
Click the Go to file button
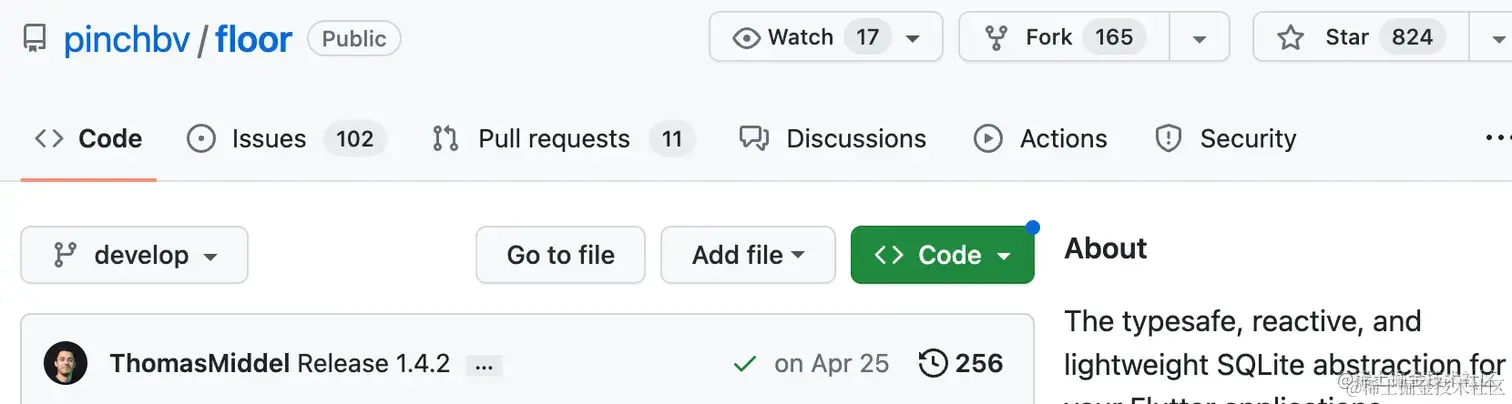[560, 255]
